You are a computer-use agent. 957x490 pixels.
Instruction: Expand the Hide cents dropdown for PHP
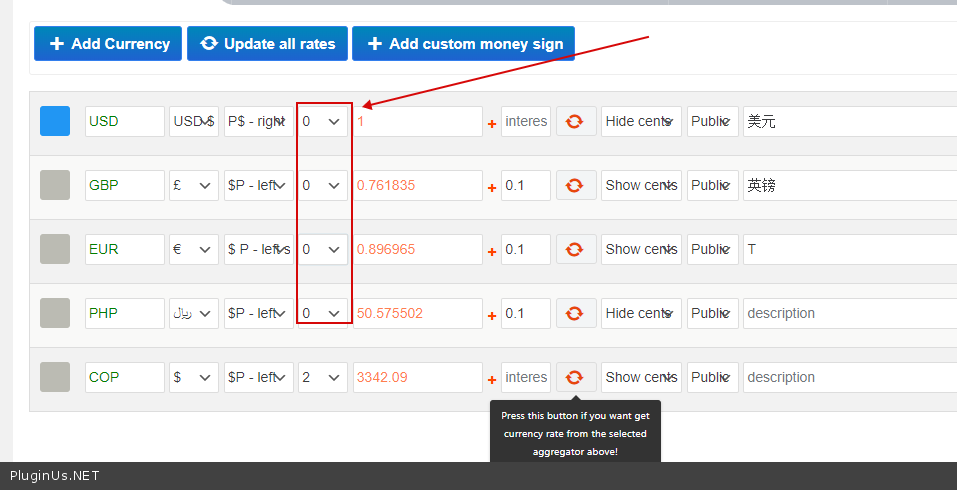click(641, 314)
